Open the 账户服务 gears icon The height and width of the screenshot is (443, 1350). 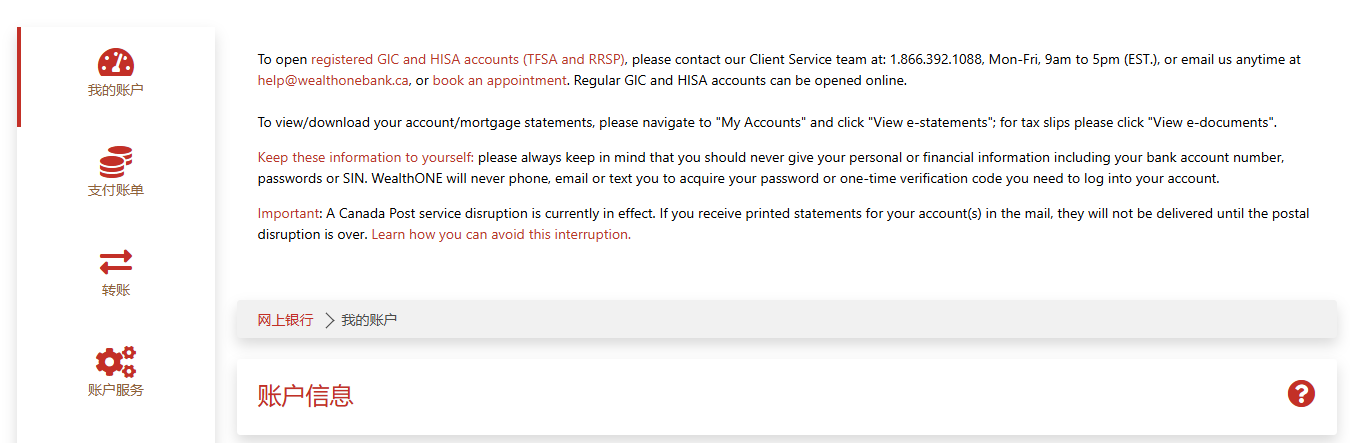(x=116, y=362)
